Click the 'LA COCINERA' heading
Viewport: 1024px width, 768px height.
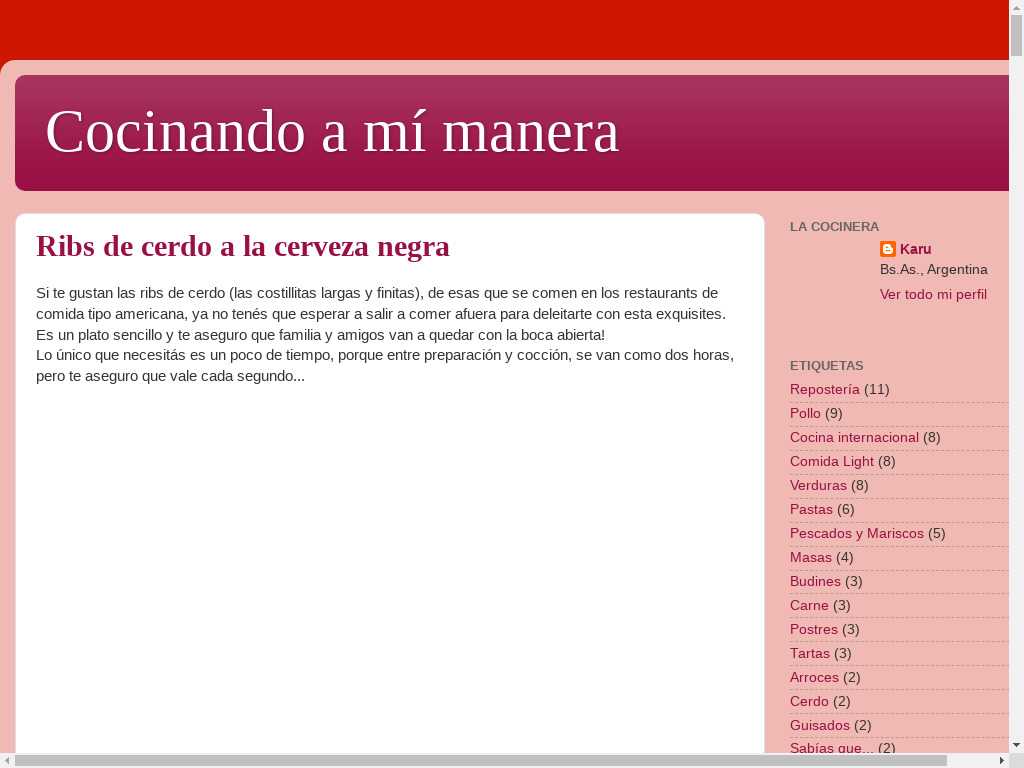(x=834, y=227)
